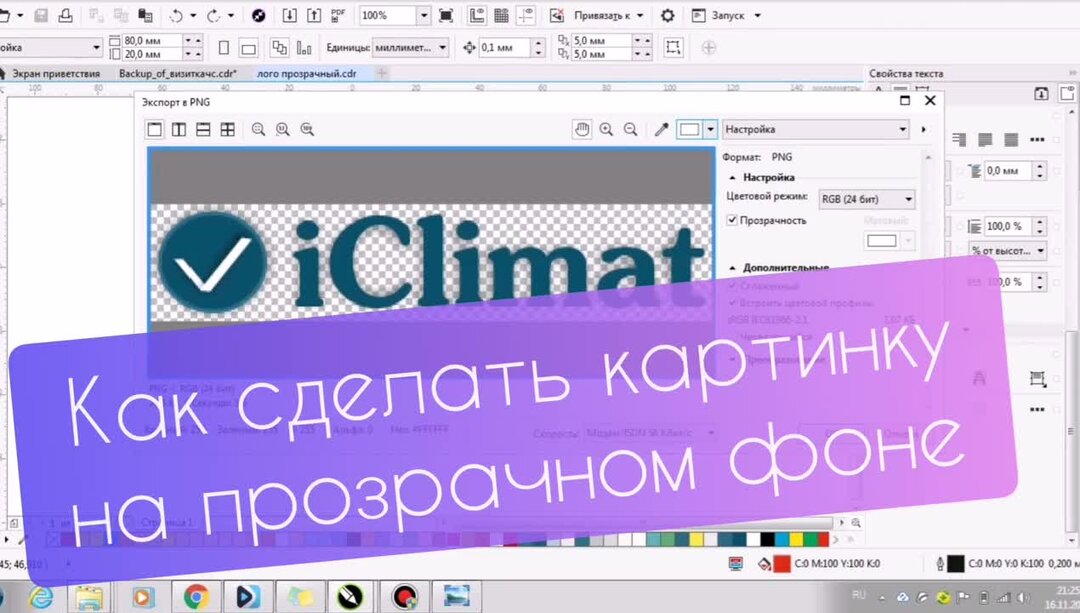The height and width of the screenshot is (613, 1080).
Task: Click the plus button to add new document tab
Action: pos(382,73)
